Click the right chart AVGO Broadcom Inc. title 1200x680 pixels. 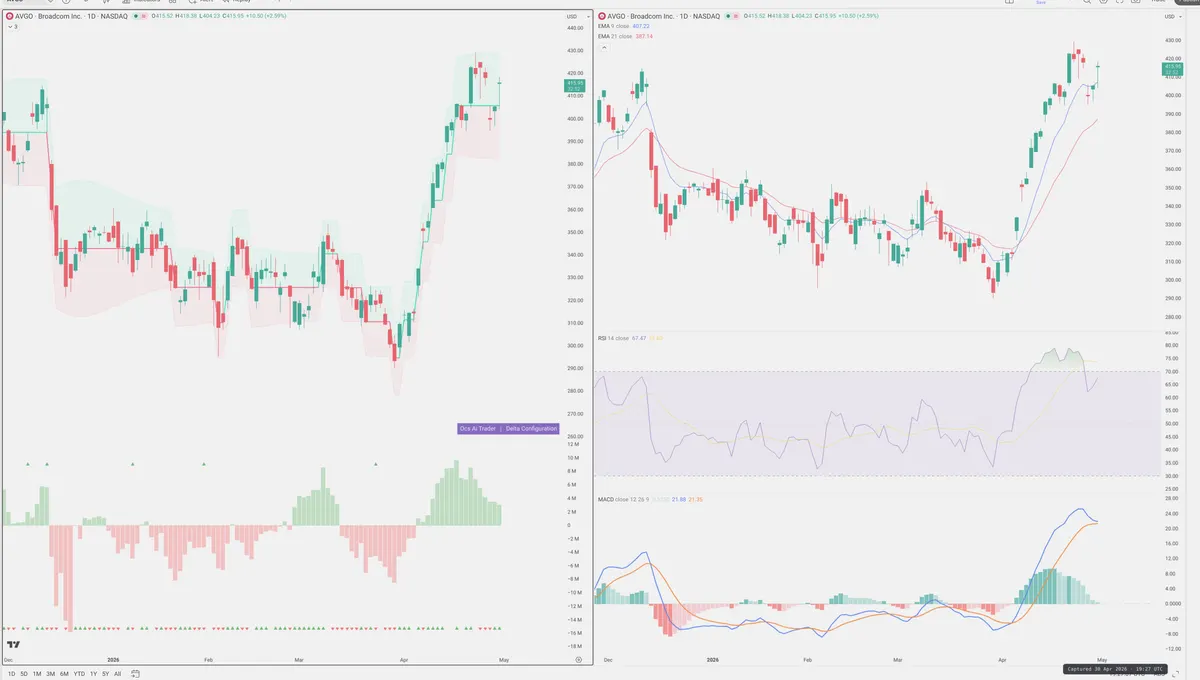click(x=664, y=16)
